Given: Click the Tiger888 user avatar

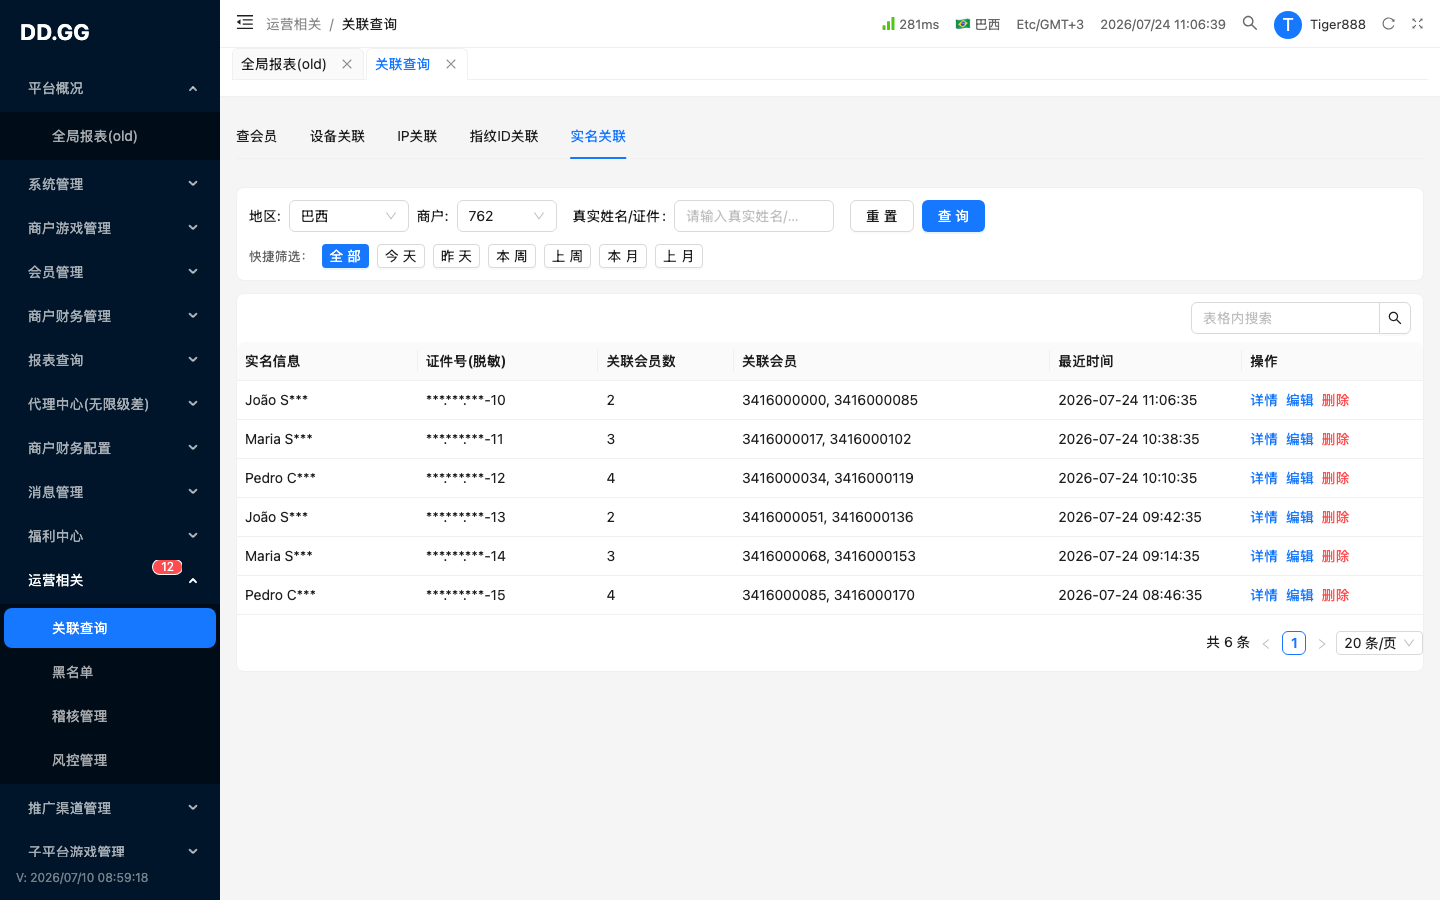Looking at the screenshot, I should coord(1288,24).
